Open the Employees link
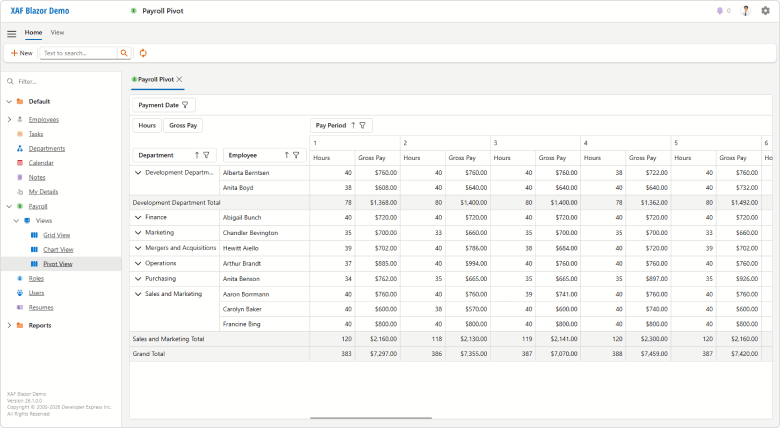The image size is (780, 428). click(44, 119)
